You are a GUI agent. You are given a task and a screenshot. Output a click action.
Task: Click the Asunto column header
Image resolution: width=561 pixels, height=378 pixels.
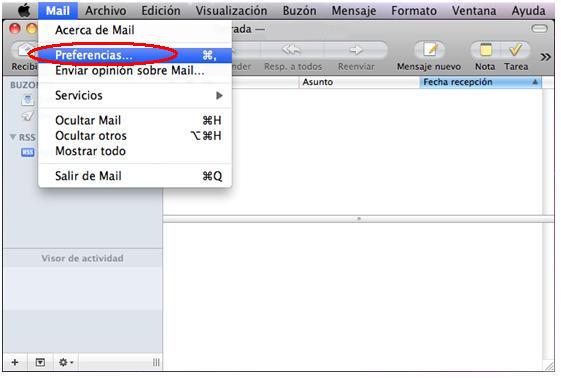click(359, 82)
